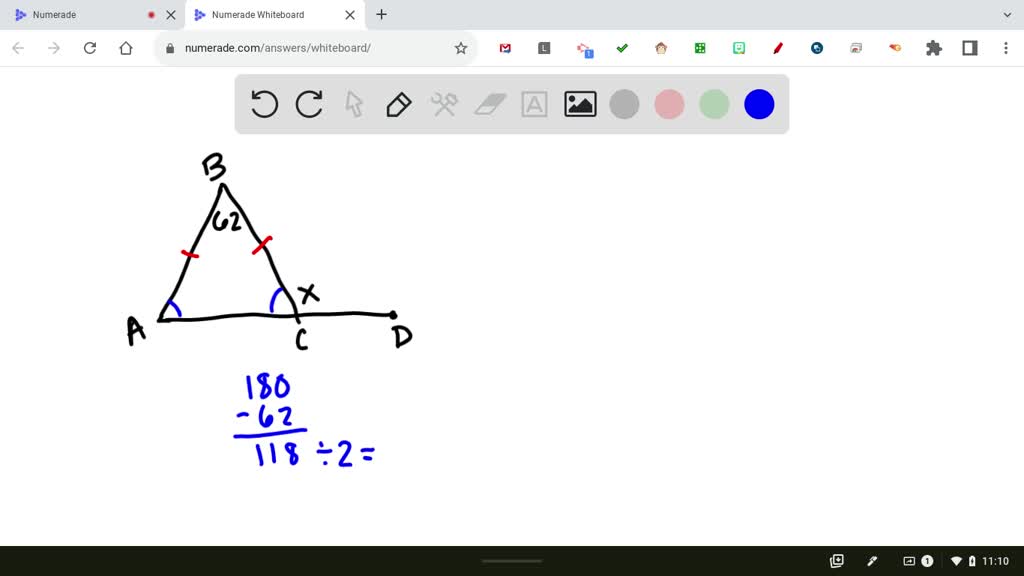1024x576 pixels.
Task: Select the blue color swatch
Action: click(x=758, y=103)
